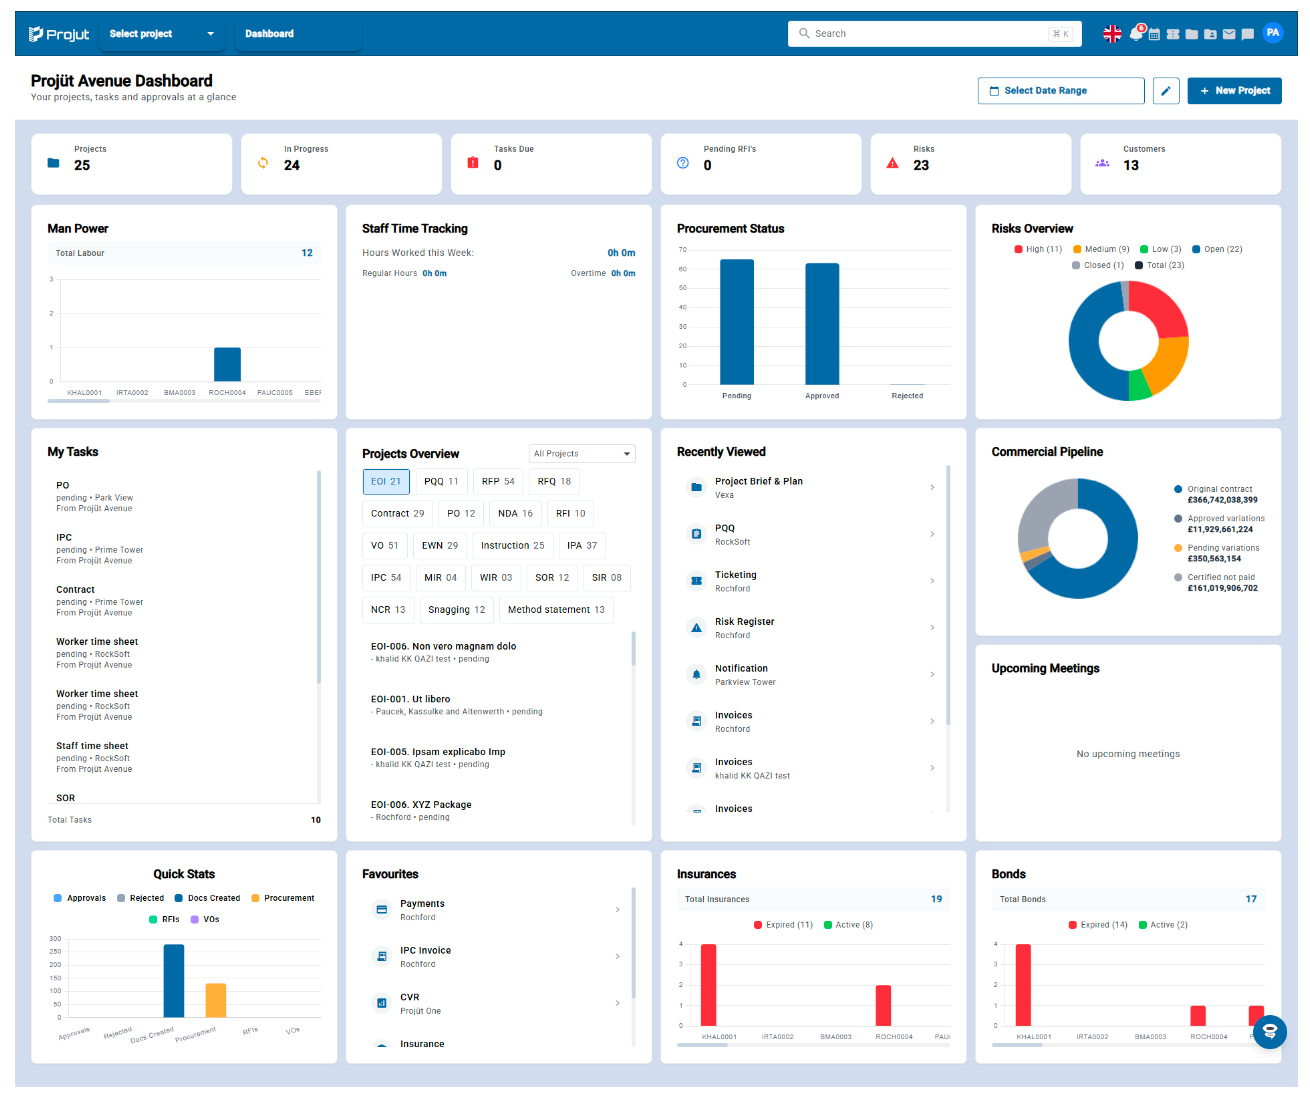Click the New Project button

click(1235, 91)
